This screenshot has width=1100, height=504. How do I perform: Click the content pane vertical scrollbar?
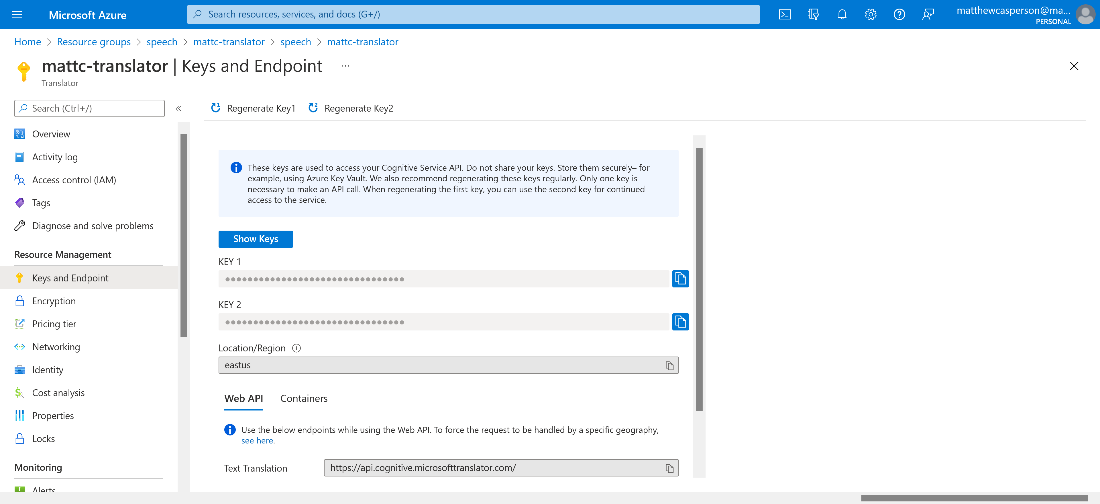click(x=699, y=279)
